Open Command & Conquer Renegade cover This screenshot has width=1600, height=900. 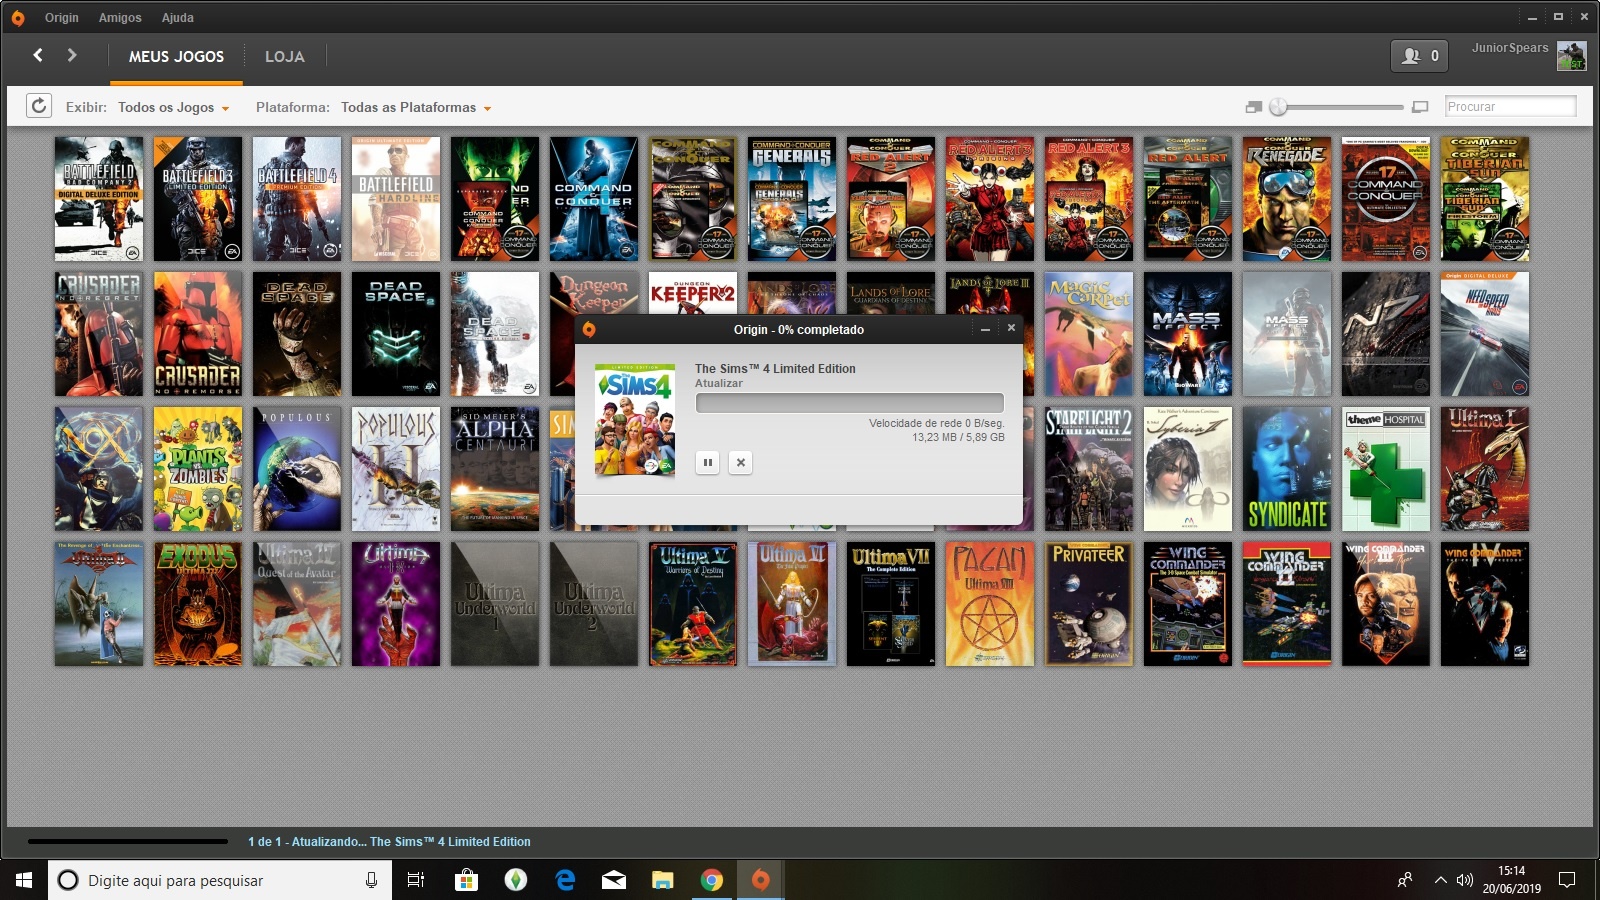coord(1287,199)
